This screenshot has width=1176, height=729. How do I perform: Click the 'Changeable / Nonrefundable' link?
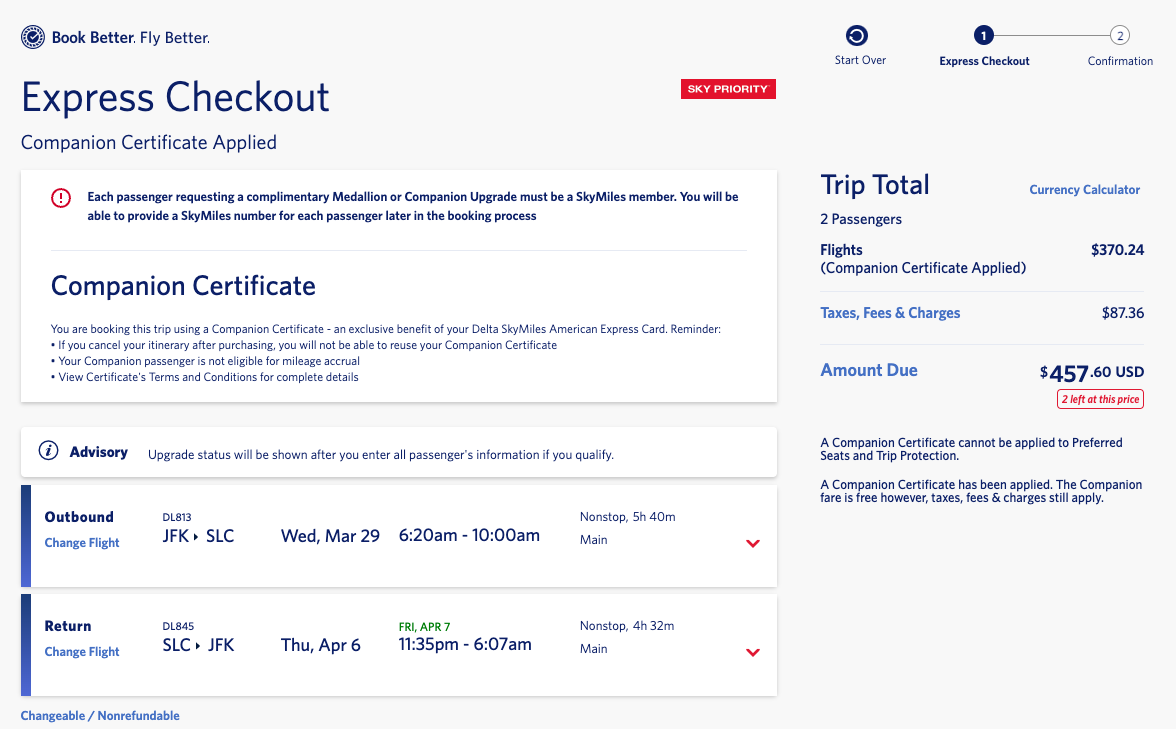pyautogui.click(x=99, y=716)
